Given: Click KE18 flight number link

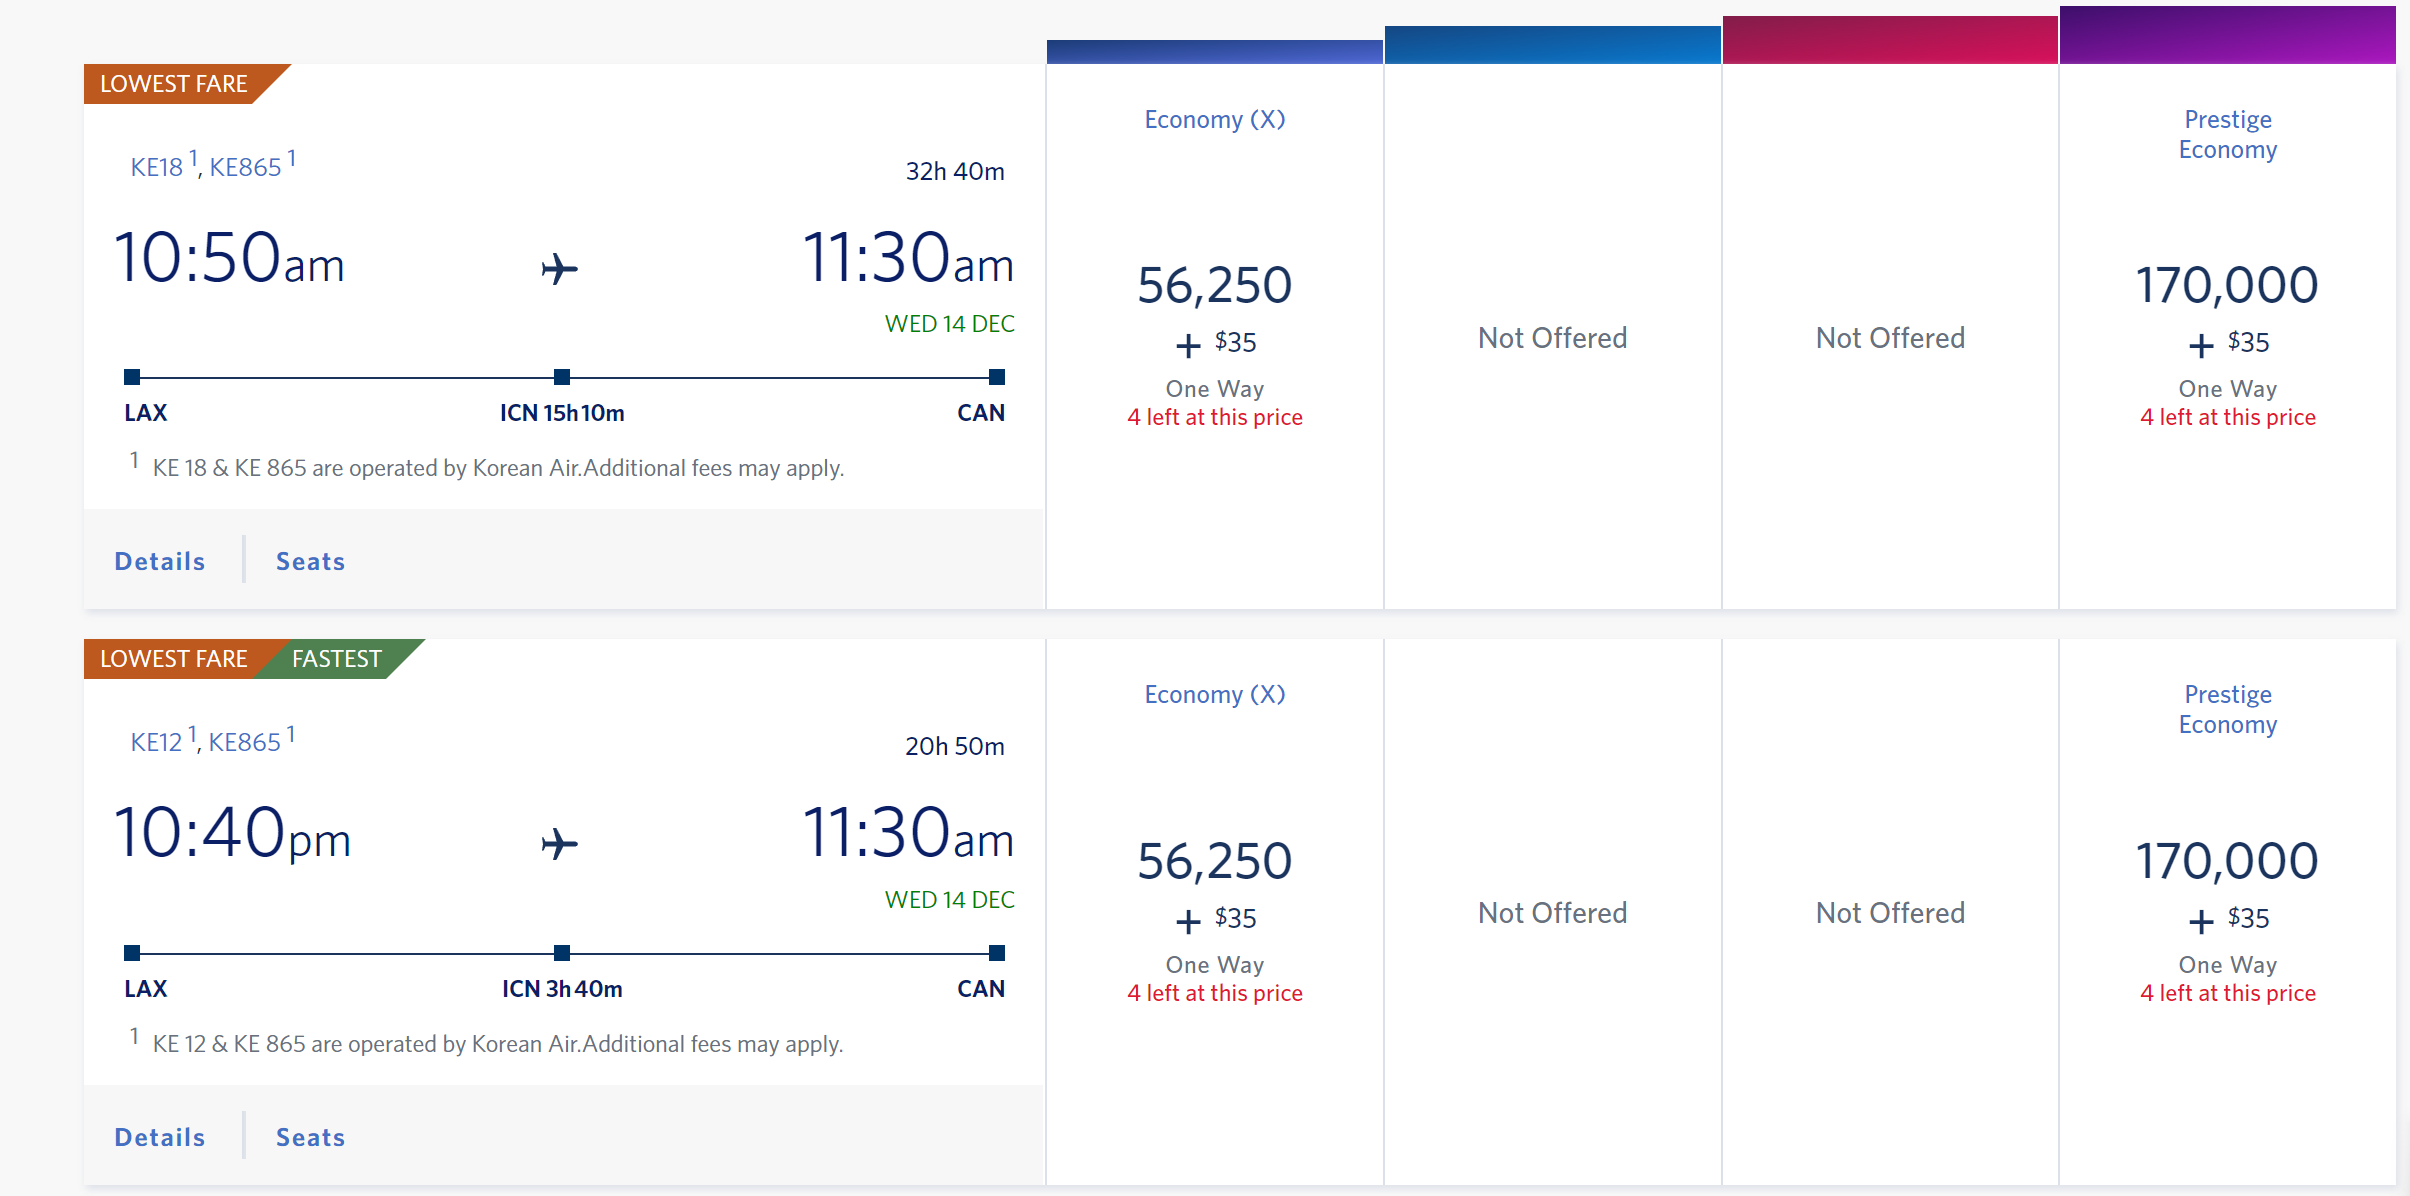Looking at the screenshot, I should click(157, 167).
